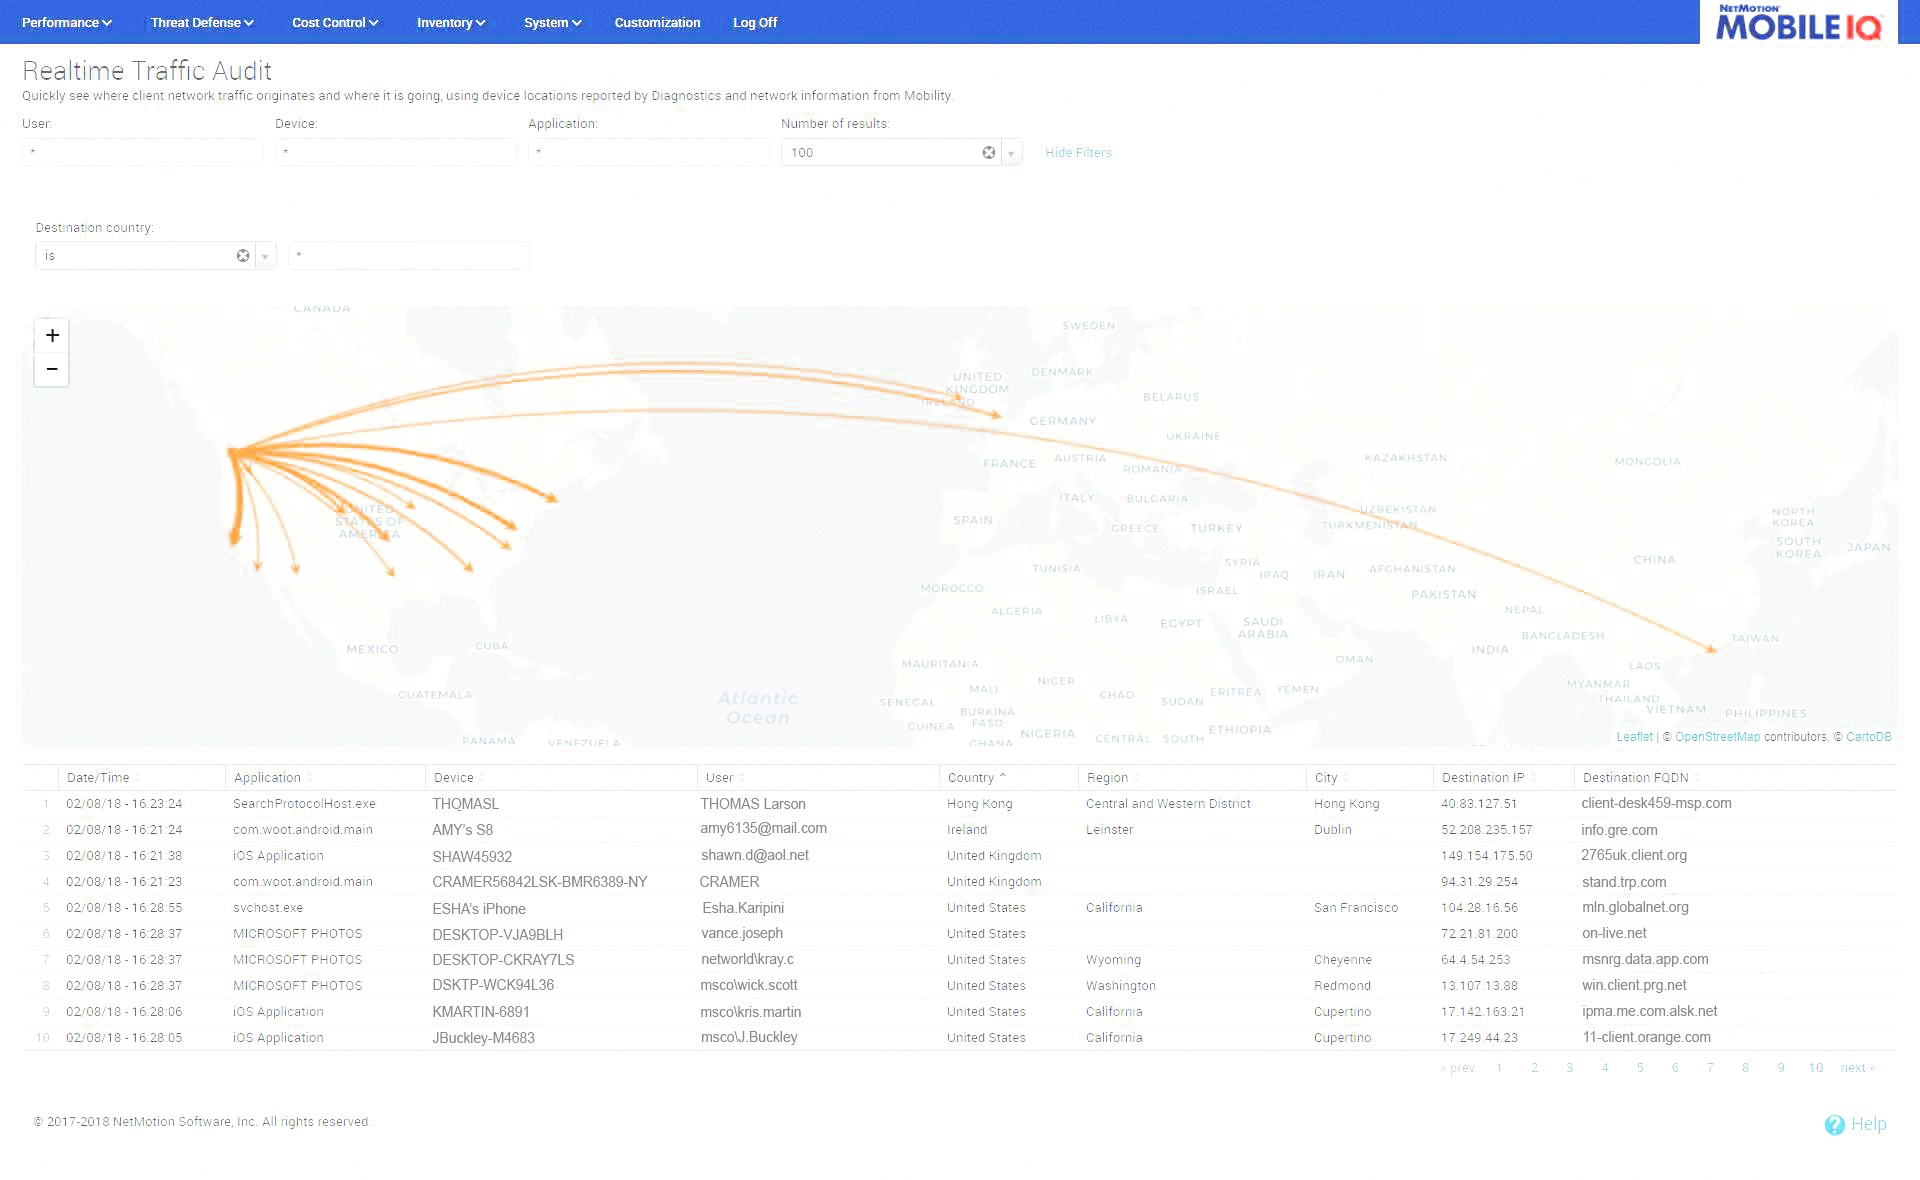Toggle sorting on the Application column
Image resolution: width=1920 pixels, height=1180 pixels.
[x=268, y=777]
